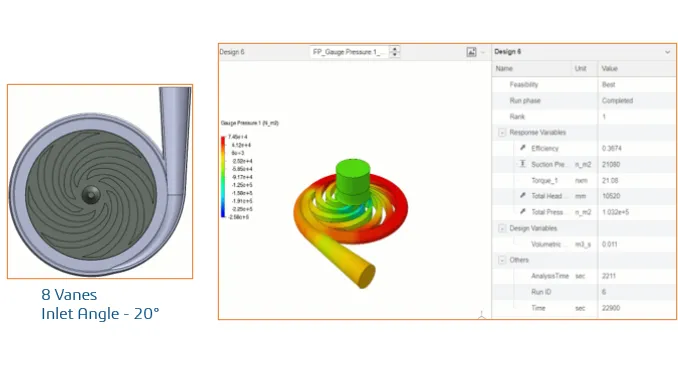Click the pin icon beside Total Press
Screen dimensions: 678x377
coord(523,211)
